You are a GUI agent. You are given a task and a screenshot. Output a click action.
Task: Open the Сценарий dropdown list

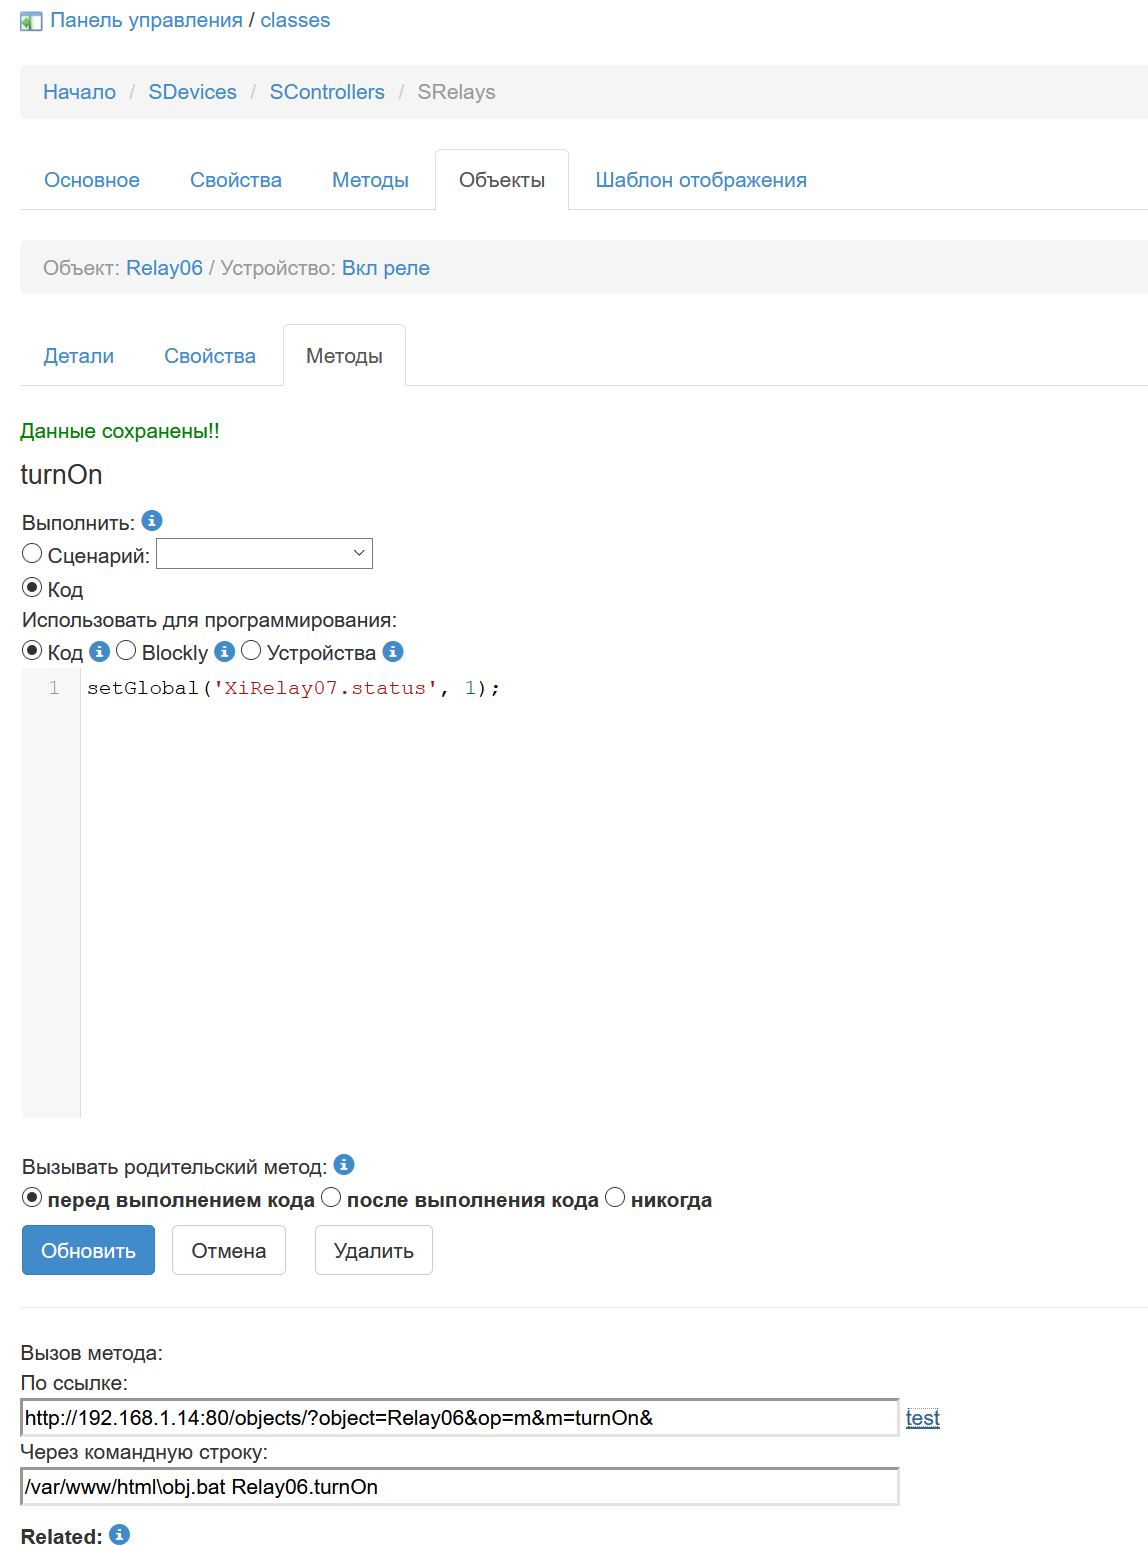pyautogui.click(x=264, y=553)
